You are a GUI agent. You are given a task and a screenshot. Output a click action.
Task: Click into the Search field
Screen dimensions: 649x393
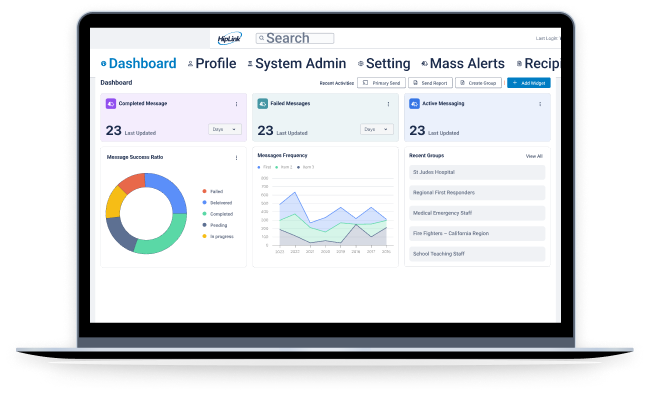[295, 39]
